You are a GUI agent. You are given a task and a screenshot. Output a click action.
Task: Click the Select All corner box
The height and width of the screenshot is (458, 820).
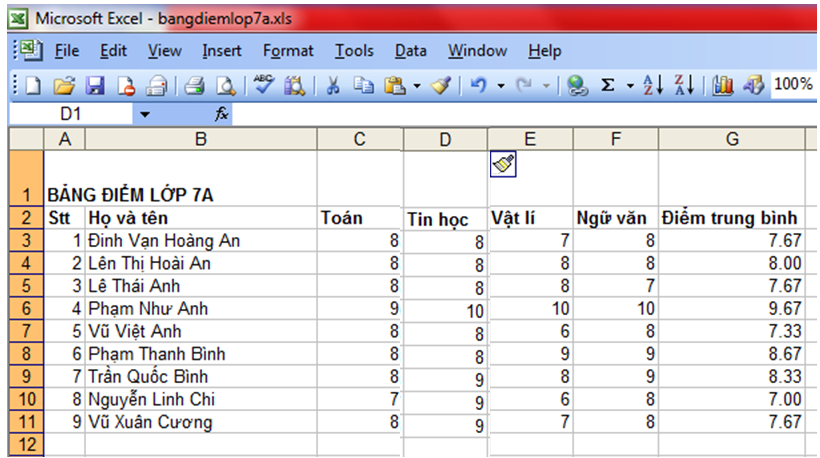tap(26, 139)
